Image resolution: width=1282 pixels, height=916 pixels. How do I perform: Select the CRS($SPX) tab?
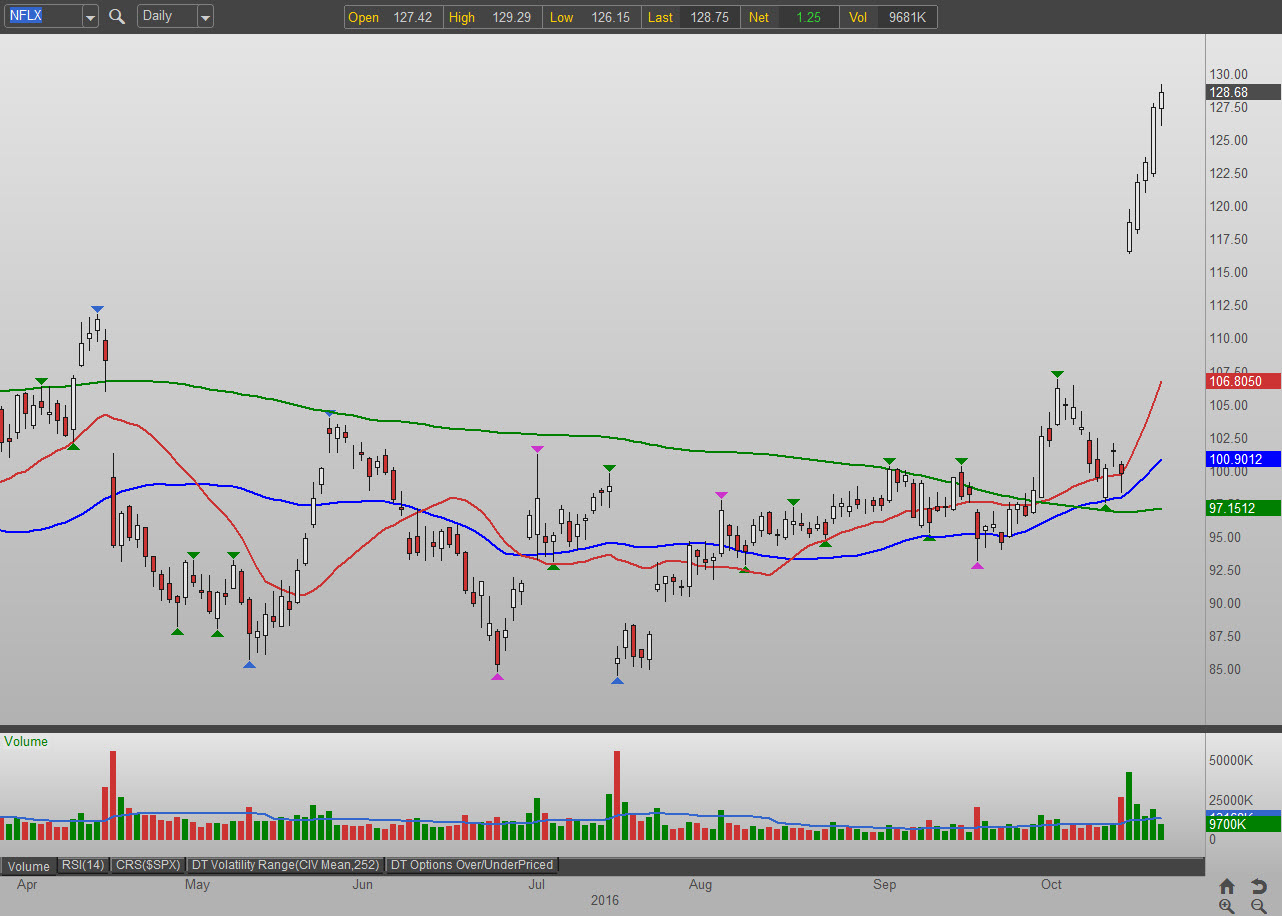click(x=147, y=865)
